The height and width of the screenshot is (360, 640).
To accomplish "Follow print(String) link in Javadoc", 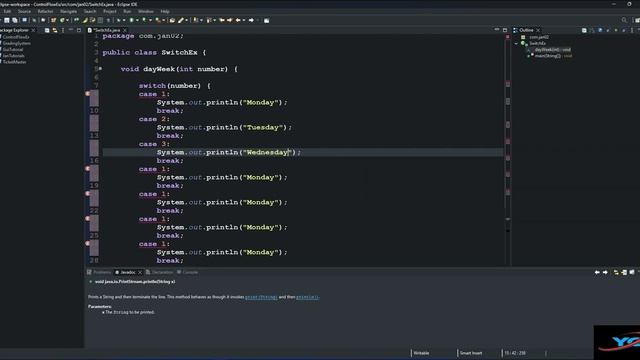I will (x=261, y=297).
